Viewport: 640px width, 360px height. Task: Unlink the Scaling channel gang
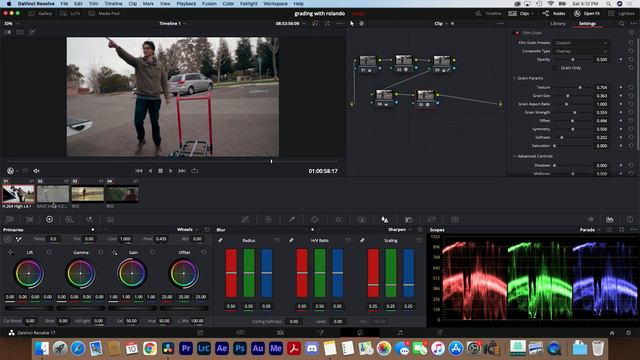pyautogui.click(x=362, y=240)
